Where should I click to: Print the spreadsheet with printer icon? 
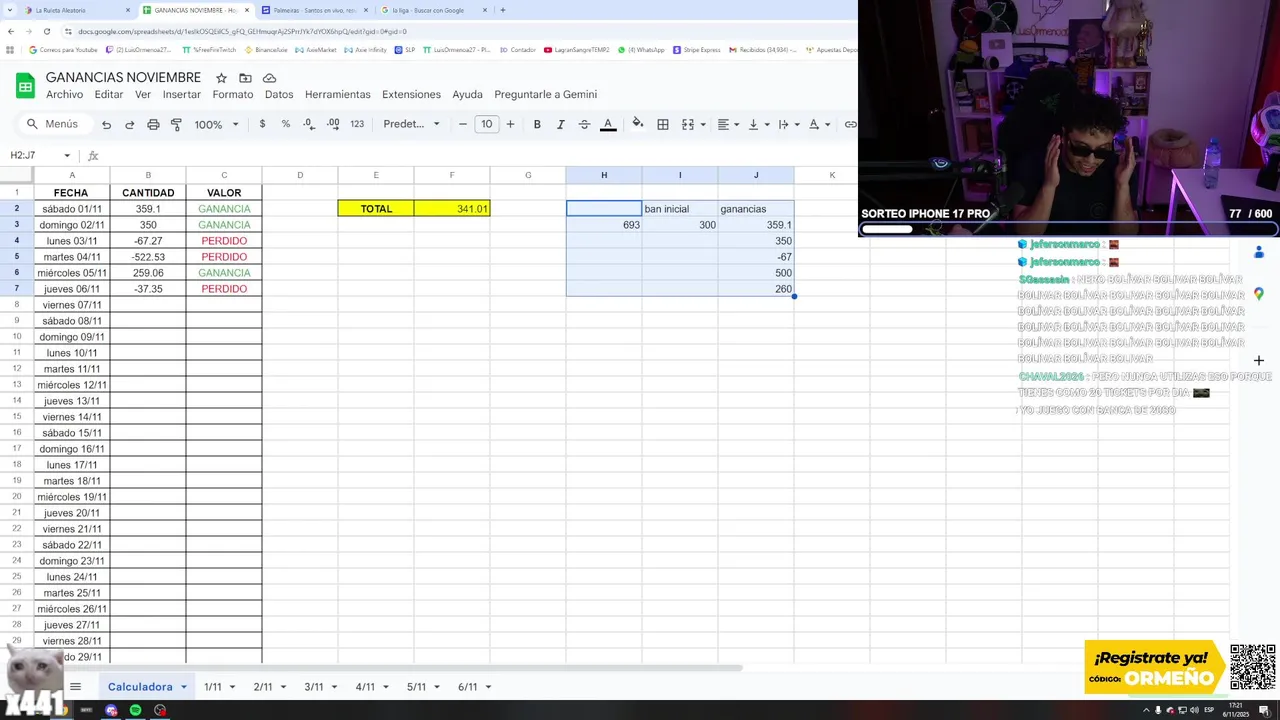coord(153,124)
